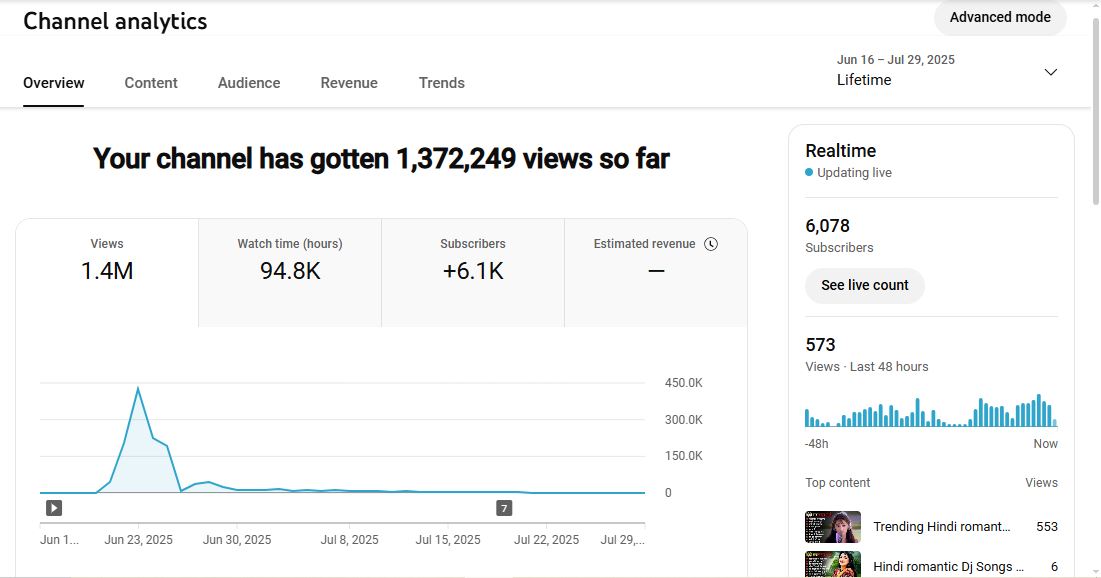Select the Trends tab

(441, 83)
